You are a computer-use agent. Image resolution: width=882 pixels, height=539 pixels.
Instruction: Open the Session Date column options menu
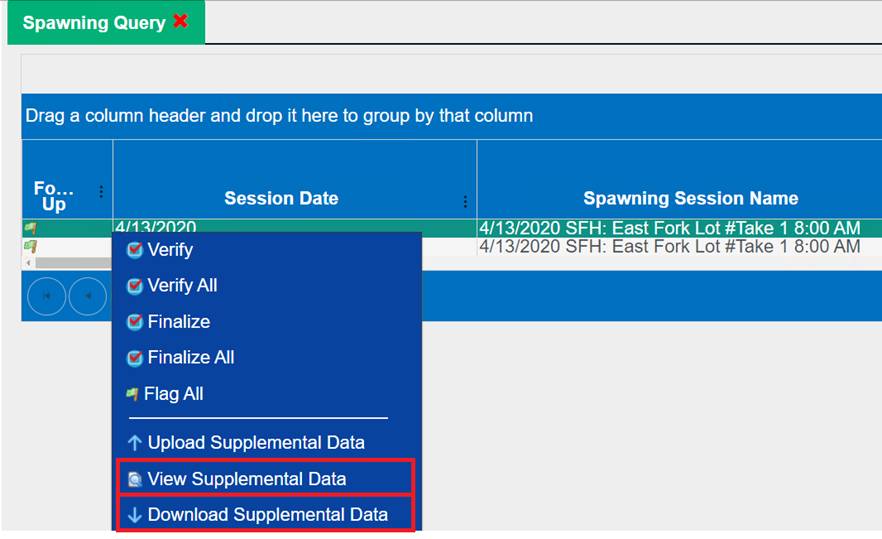pyautogui.click(x=465, y=201)
